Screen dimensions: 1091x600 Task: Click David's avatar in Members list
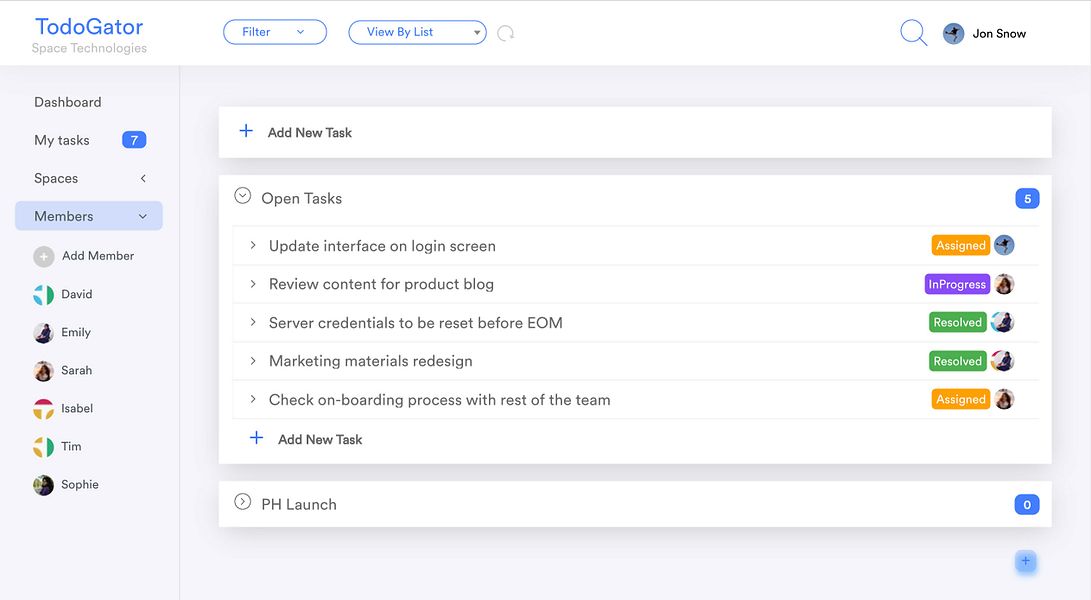pyautogui.click(x=43, y=294)
